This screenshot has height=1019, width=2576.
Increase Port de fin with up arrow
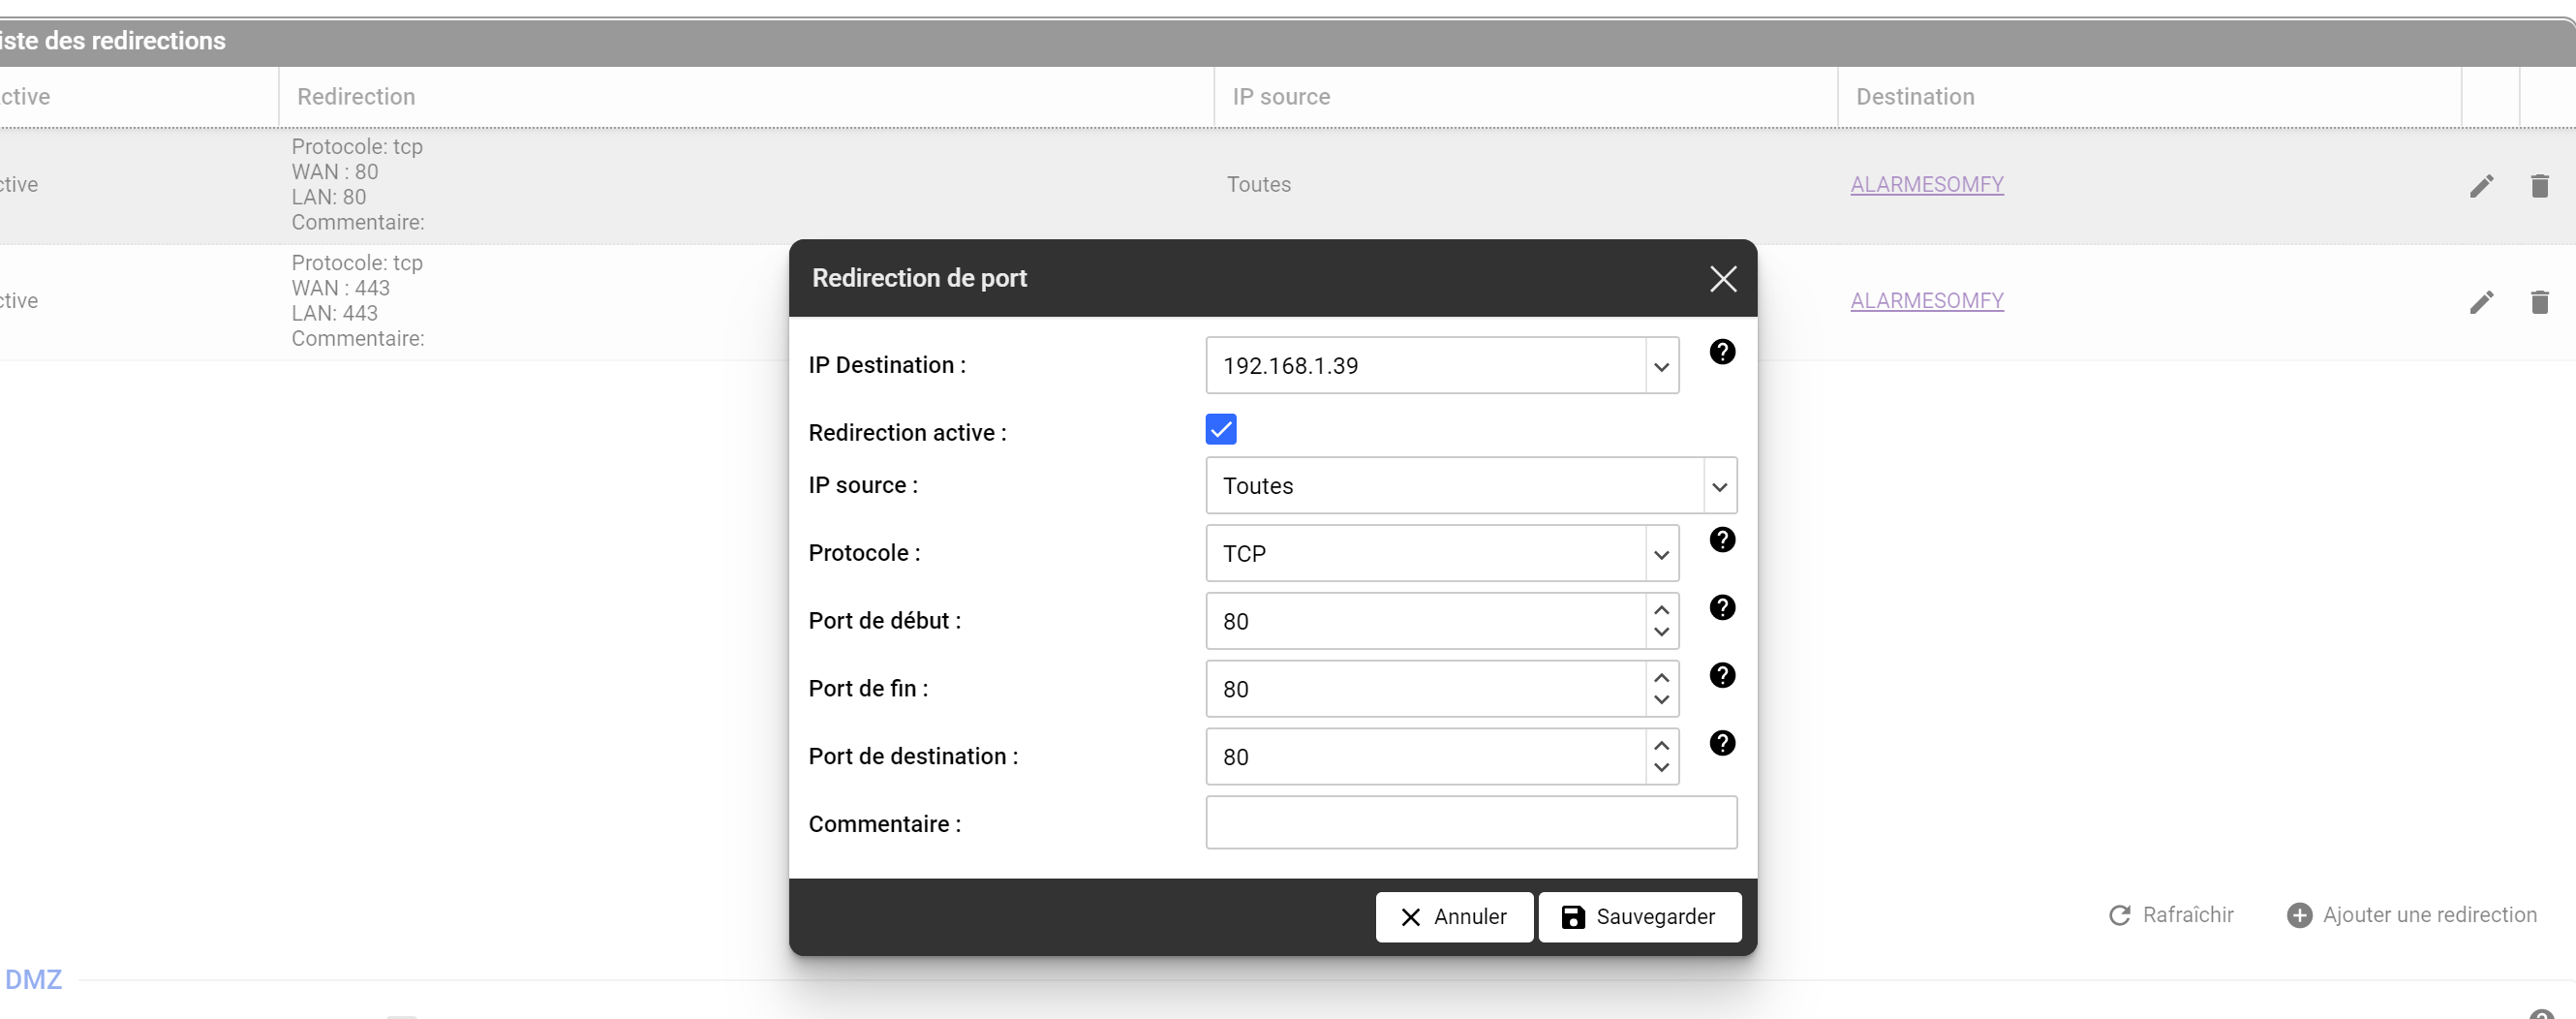tap(1661, 678)
